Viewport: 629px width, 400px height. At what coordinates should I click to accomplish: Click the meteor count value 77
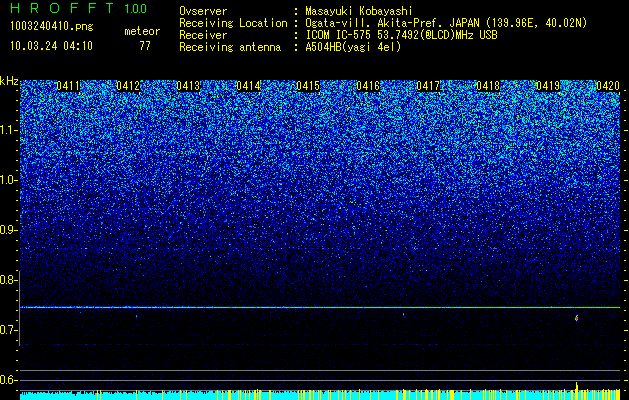(145, 46)
